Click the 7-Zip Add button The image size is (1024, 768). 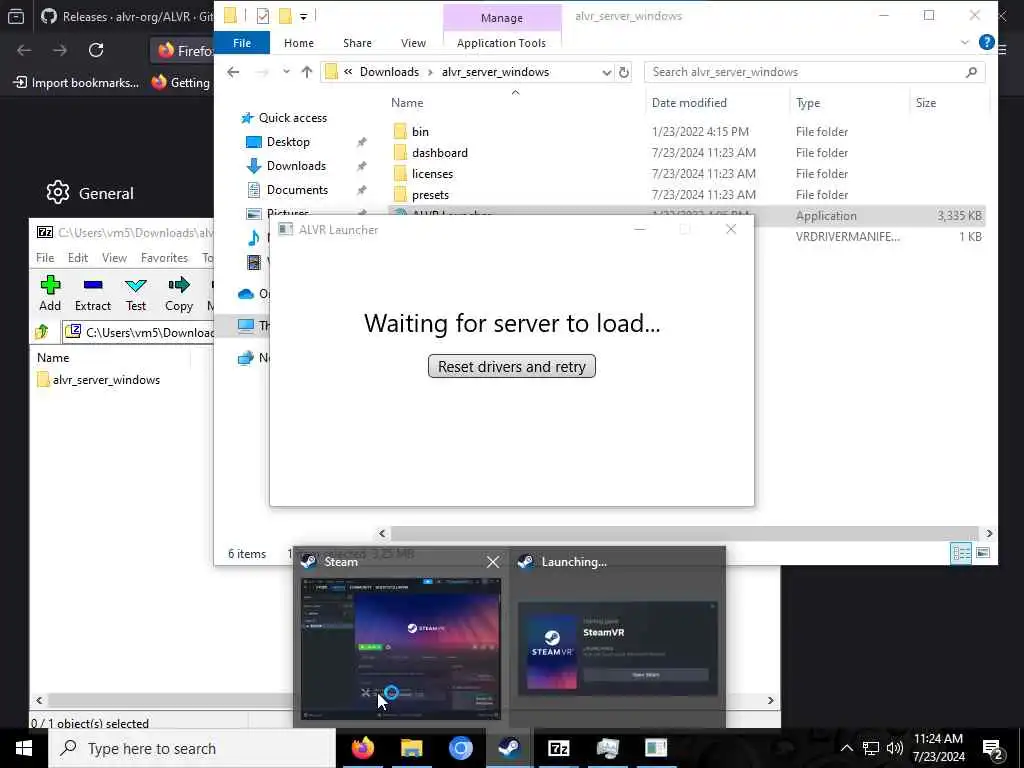click(x=50, y=293)
